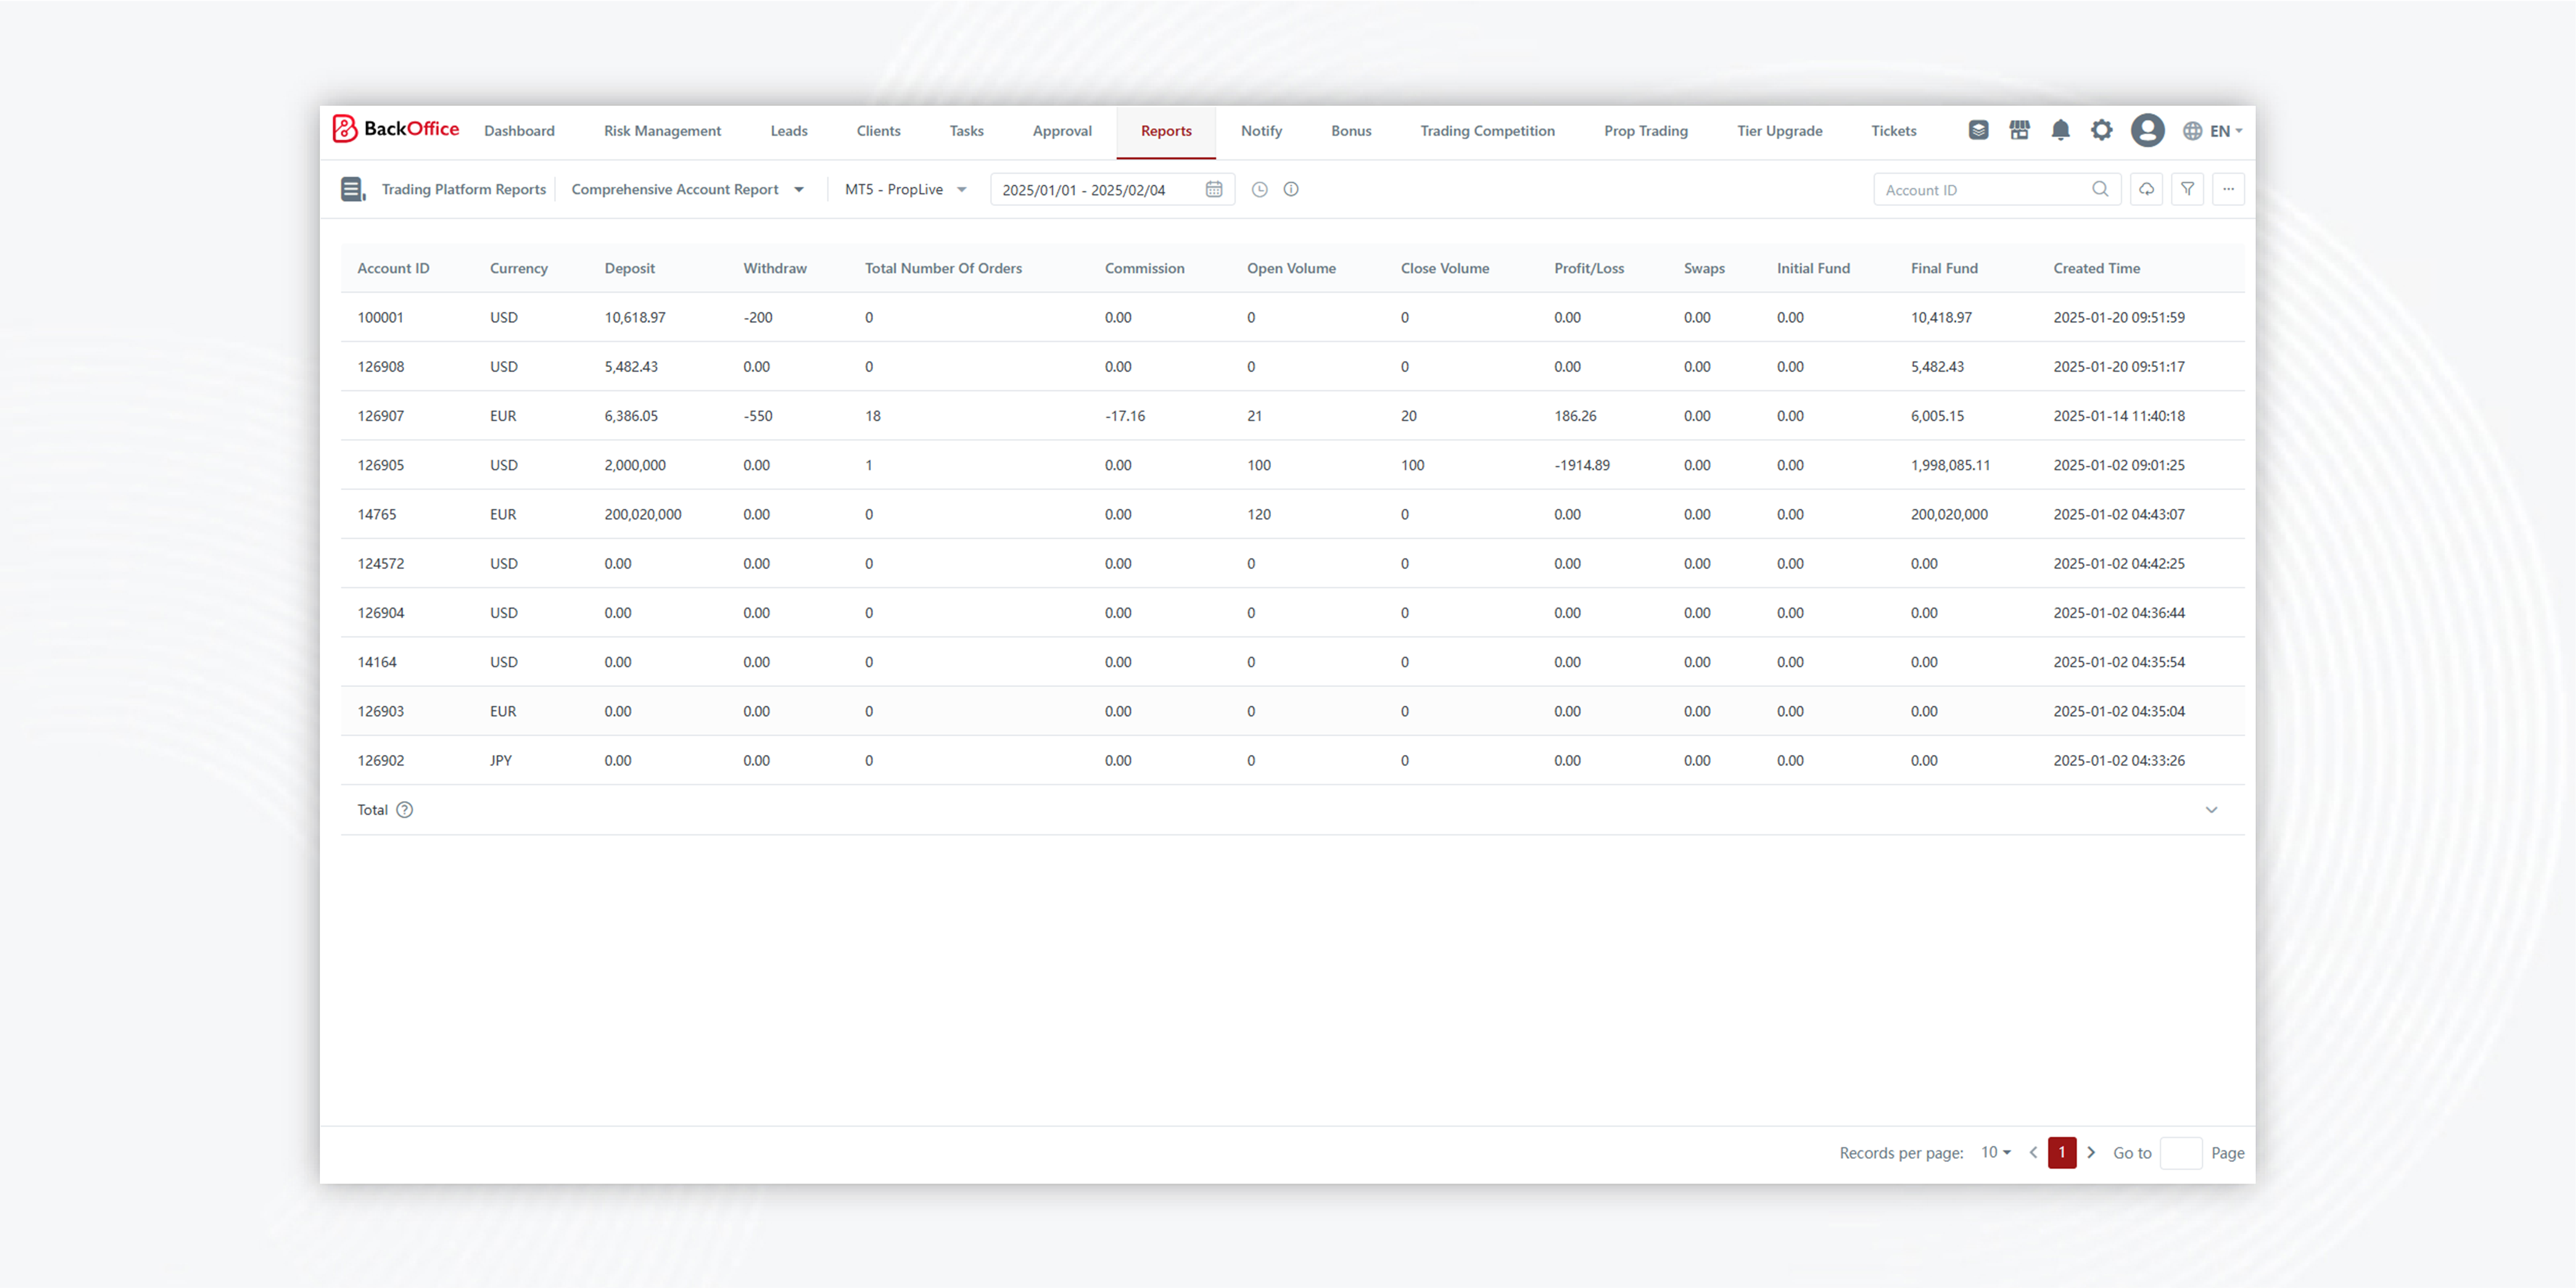Open the Dashboard tab
2576x1288 pixels.
tap(519, 131)
